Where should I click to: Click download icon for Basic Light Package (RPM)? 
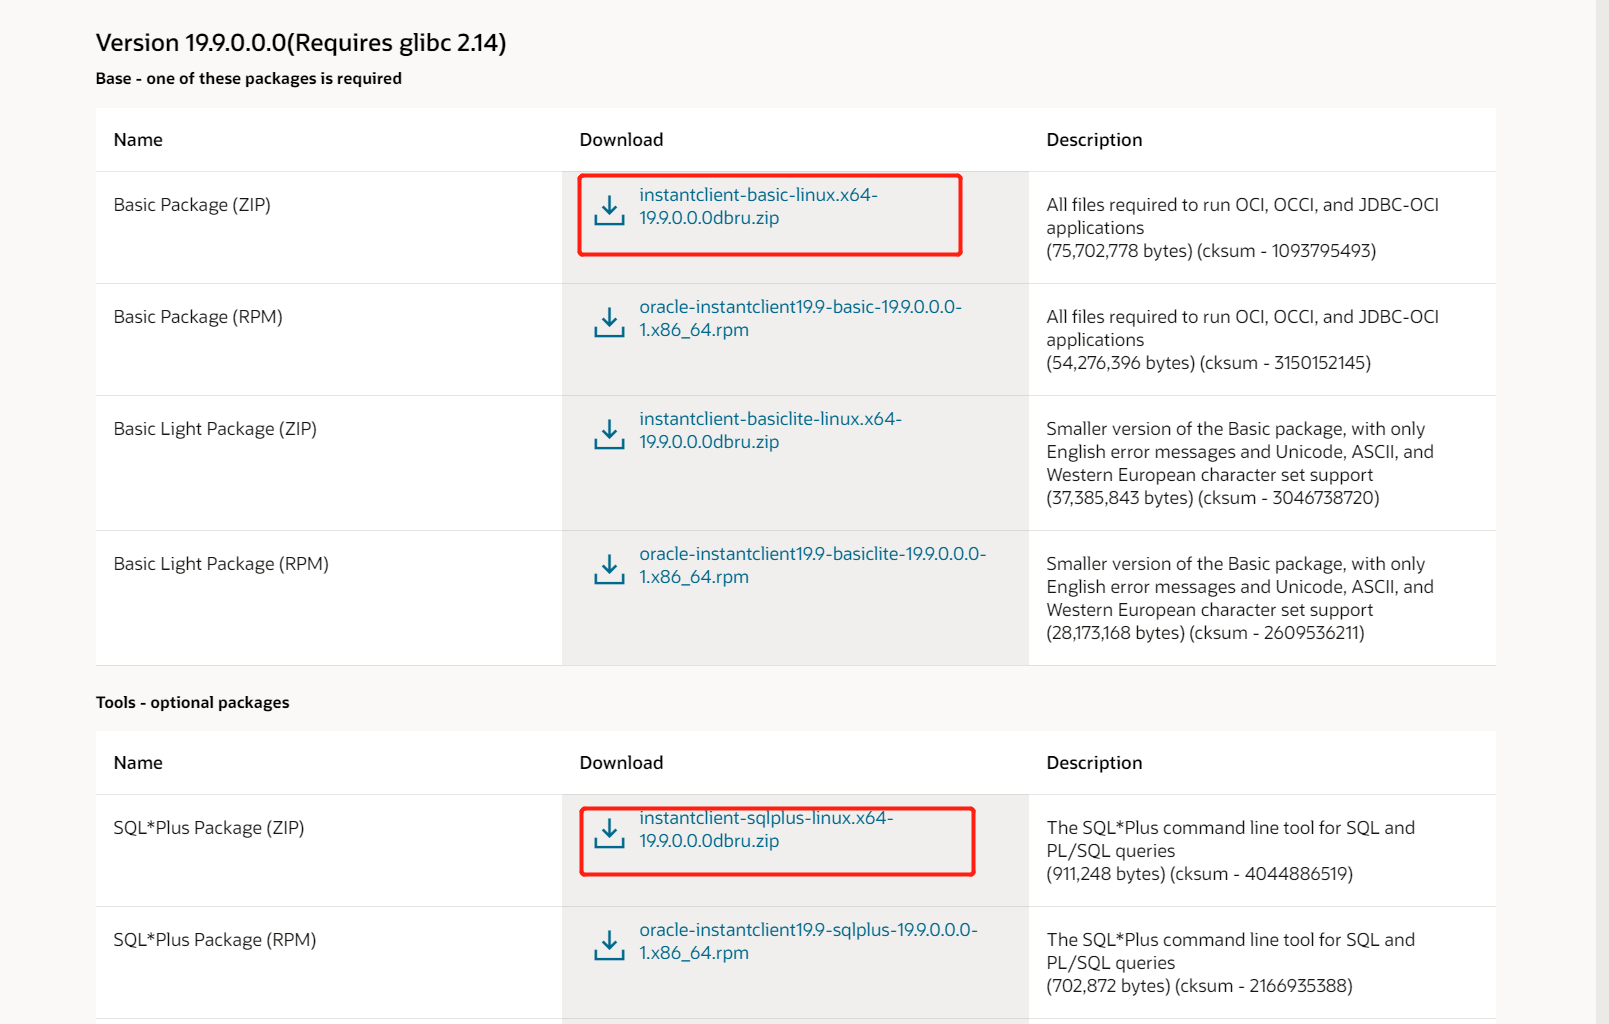609,569
